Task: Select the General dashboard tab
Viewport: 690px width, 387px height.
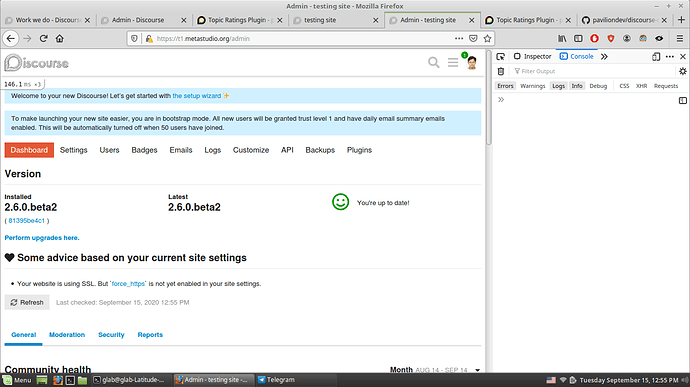Action: pyautogui.click(x=23, y=335)
